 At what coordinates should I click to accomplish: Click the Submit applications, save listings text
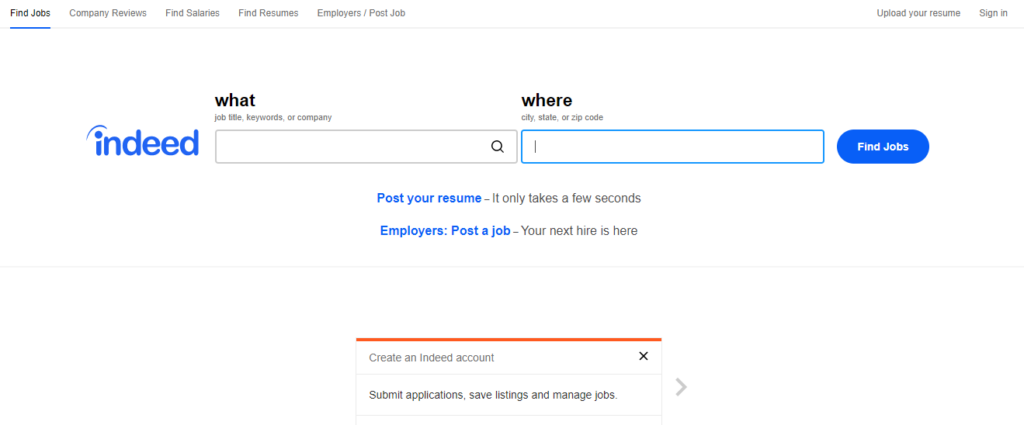point(493,395)
